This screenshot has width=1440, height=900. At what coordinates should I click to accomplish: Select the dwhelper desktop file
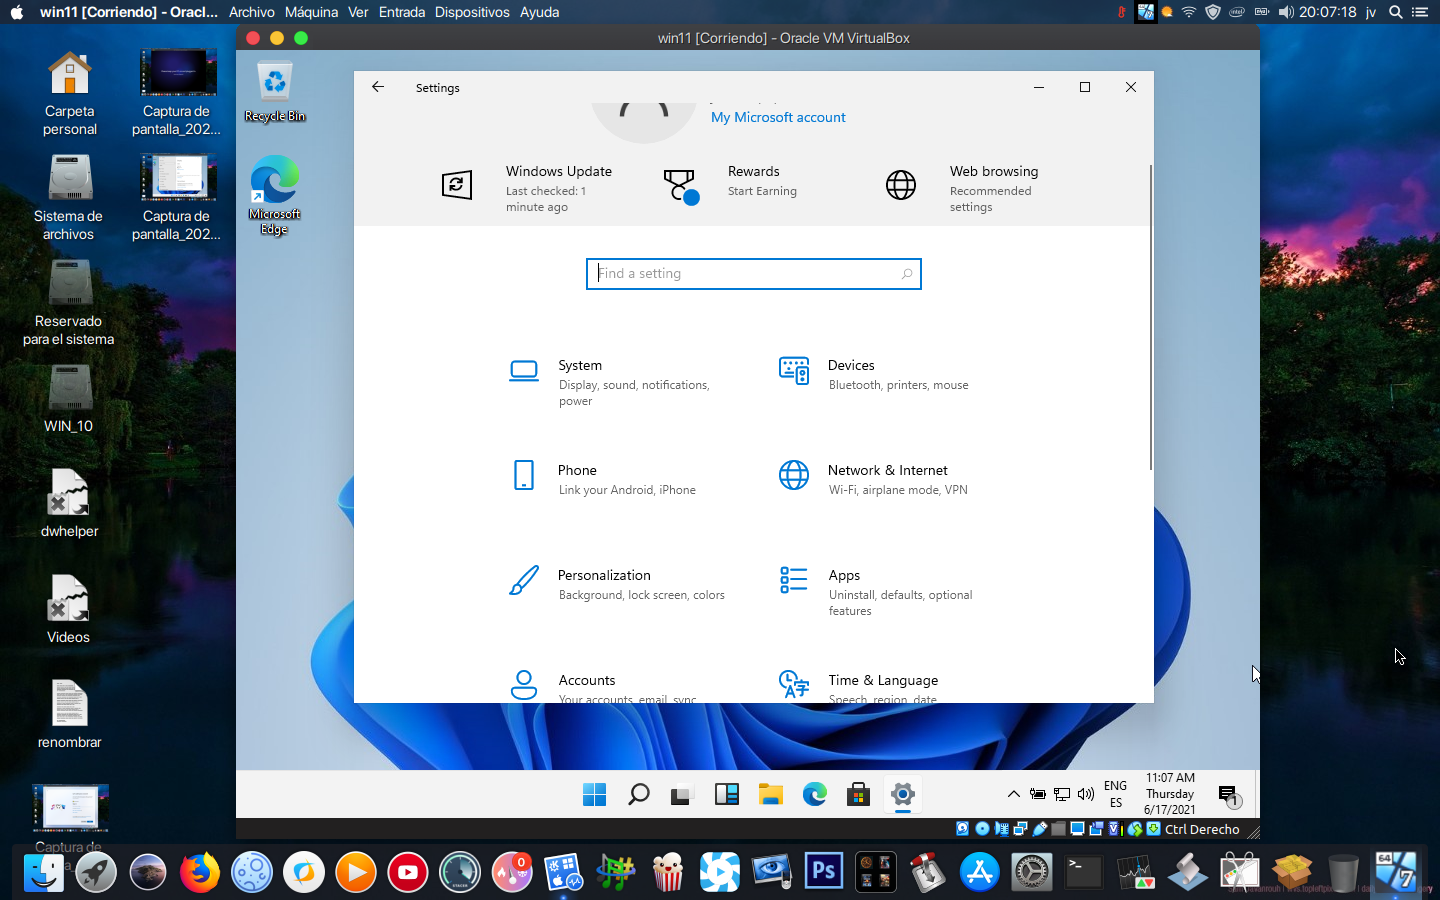69,503
